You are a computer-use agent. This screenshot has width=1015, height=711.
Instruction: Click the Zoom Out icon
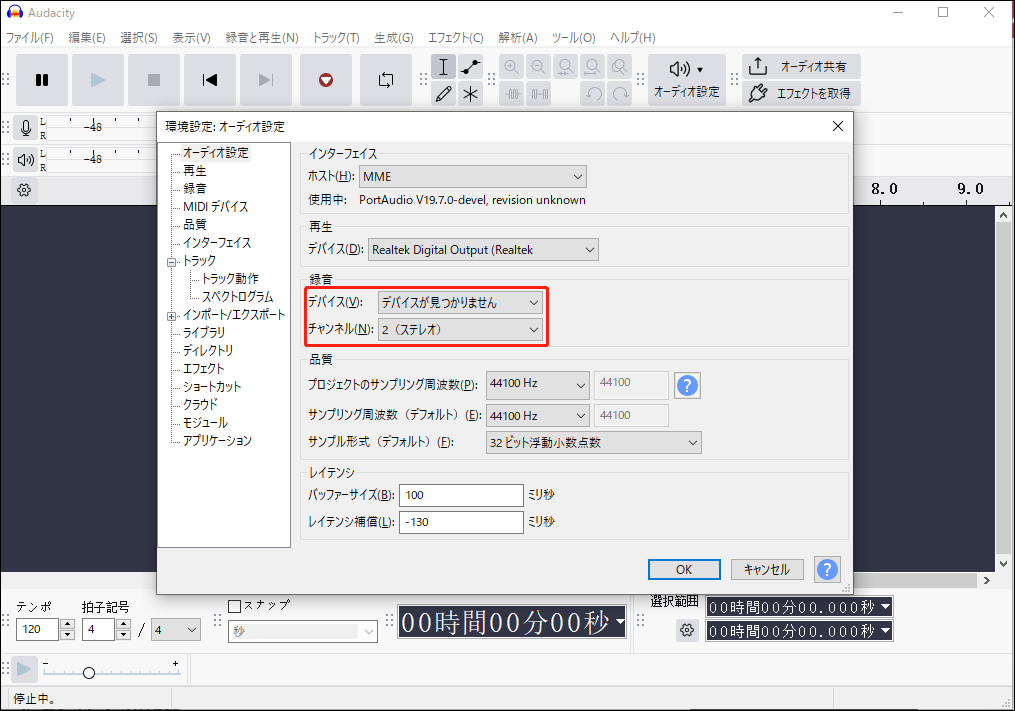click(539, 67)
